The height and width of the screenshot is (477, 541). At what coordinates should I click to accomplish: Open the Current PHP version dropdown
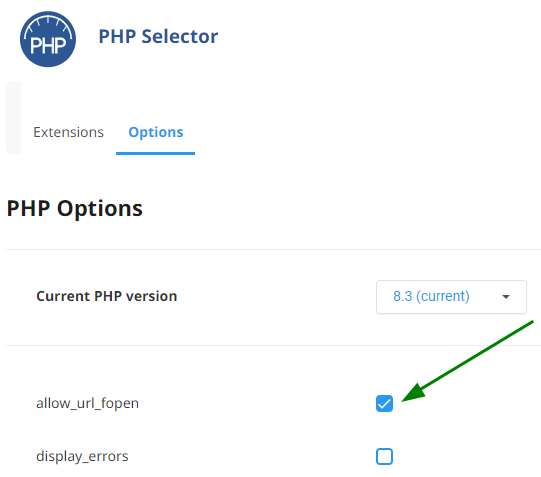[451, 297]
